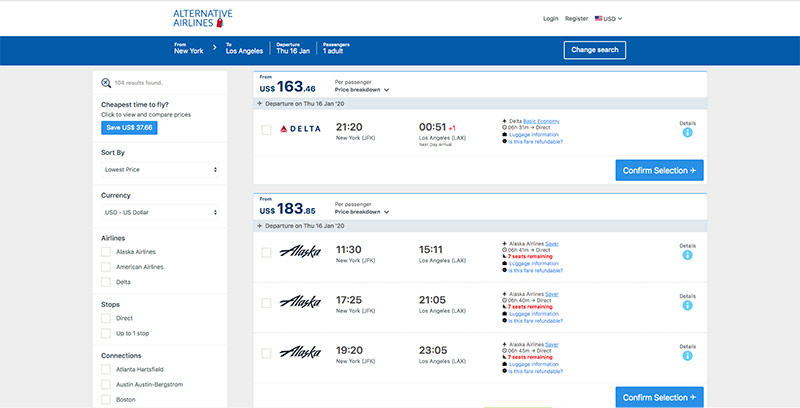Enable the Up to 1 stop filter

(x=106, y=334)
